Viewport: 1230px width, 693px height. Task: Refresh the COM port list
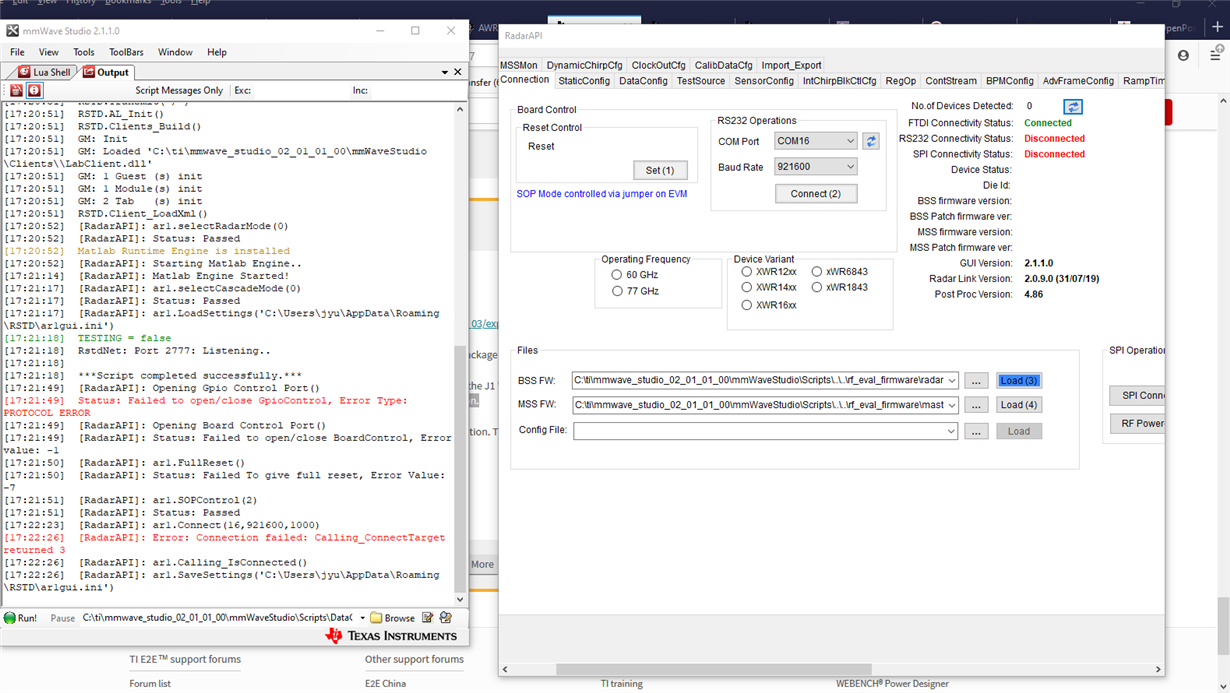point(871,142)
